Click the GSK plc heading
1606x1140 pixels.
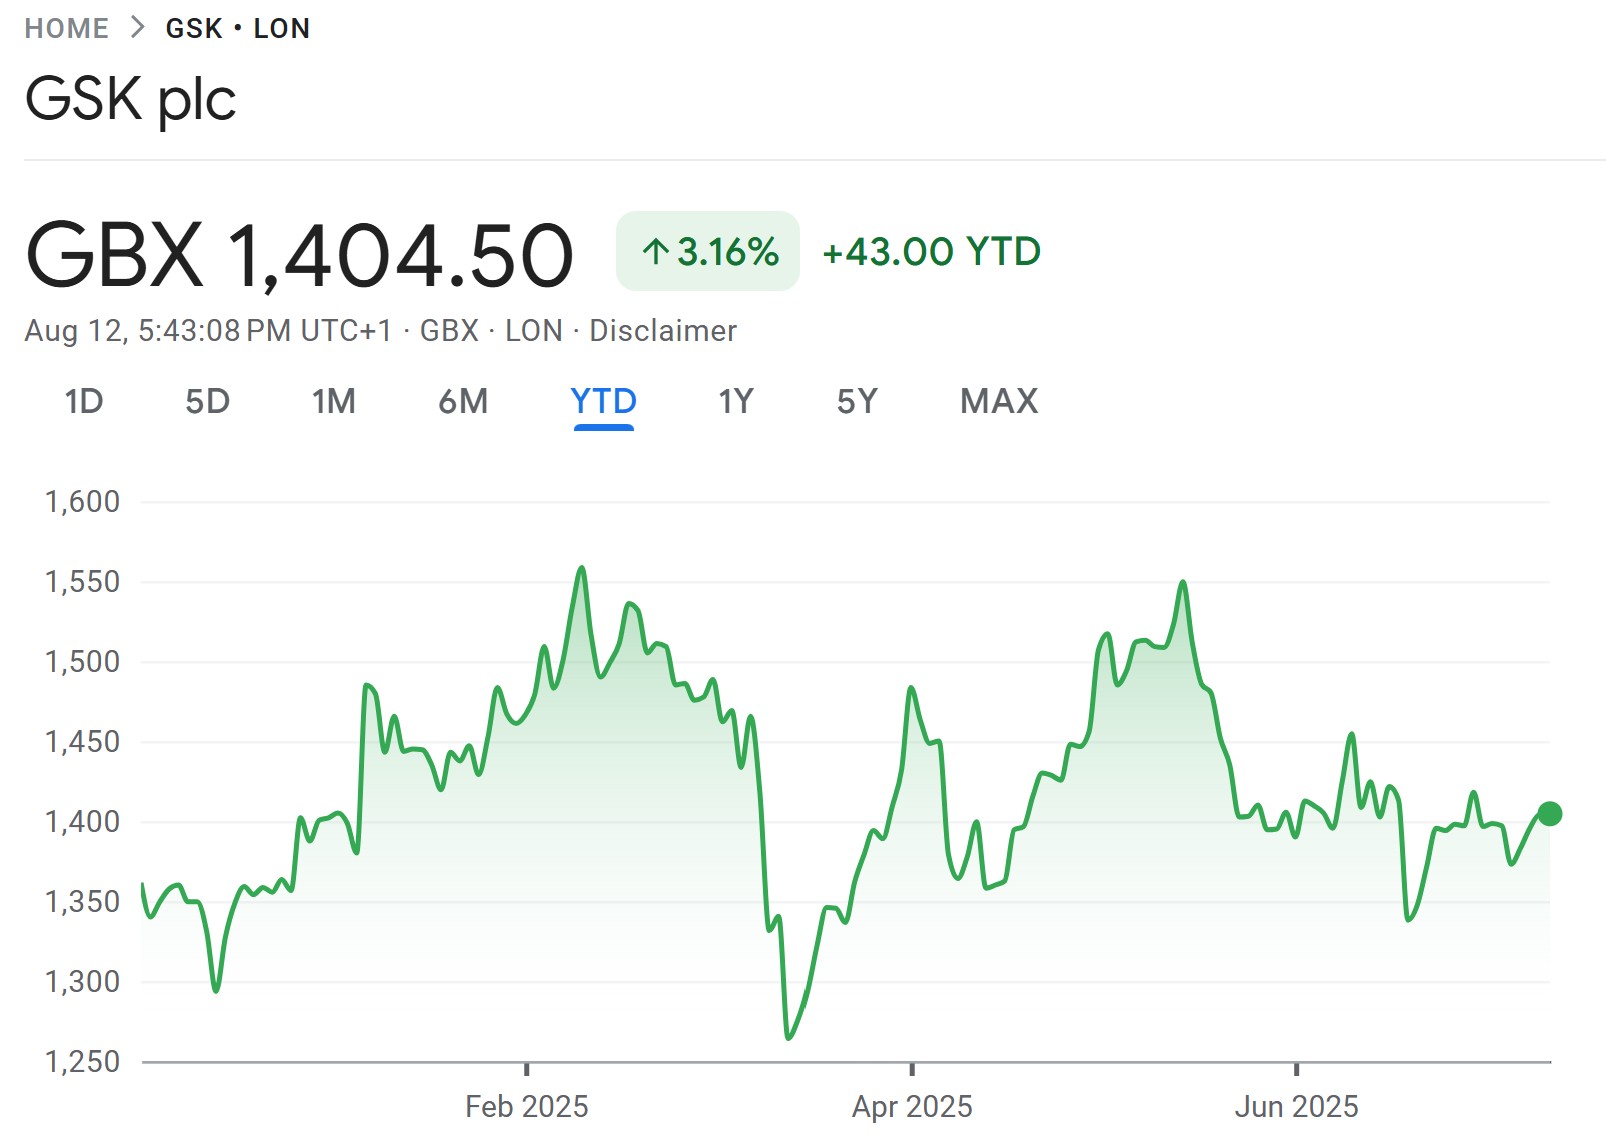tap(130, 98)
